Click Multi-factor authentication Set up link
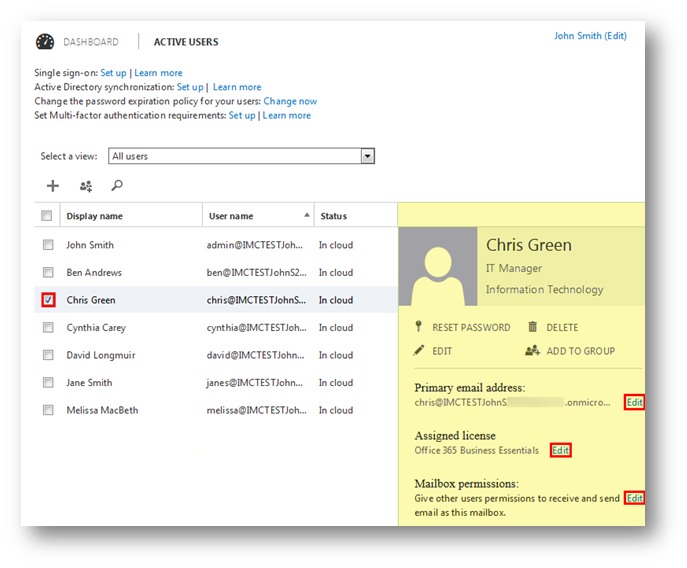The image size is (687, 568). click(242, 115)
